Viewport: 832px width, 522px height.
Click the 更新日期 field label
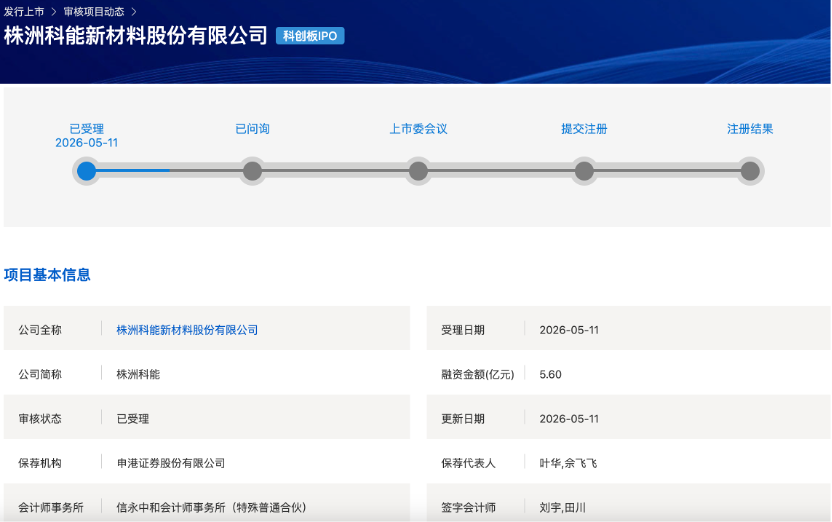[x=463, y=419]
